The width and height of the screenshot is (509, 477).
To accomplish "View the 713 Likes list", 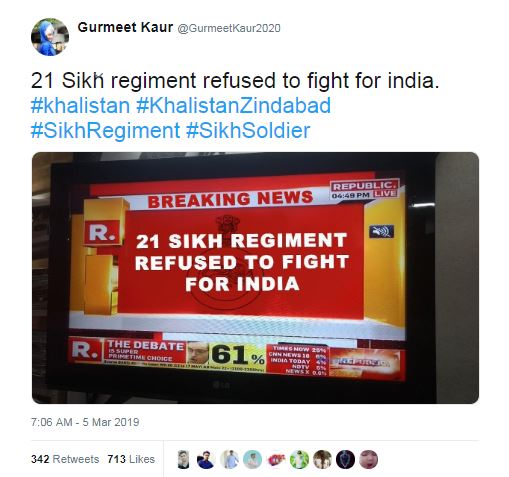I will click(131, 459).
